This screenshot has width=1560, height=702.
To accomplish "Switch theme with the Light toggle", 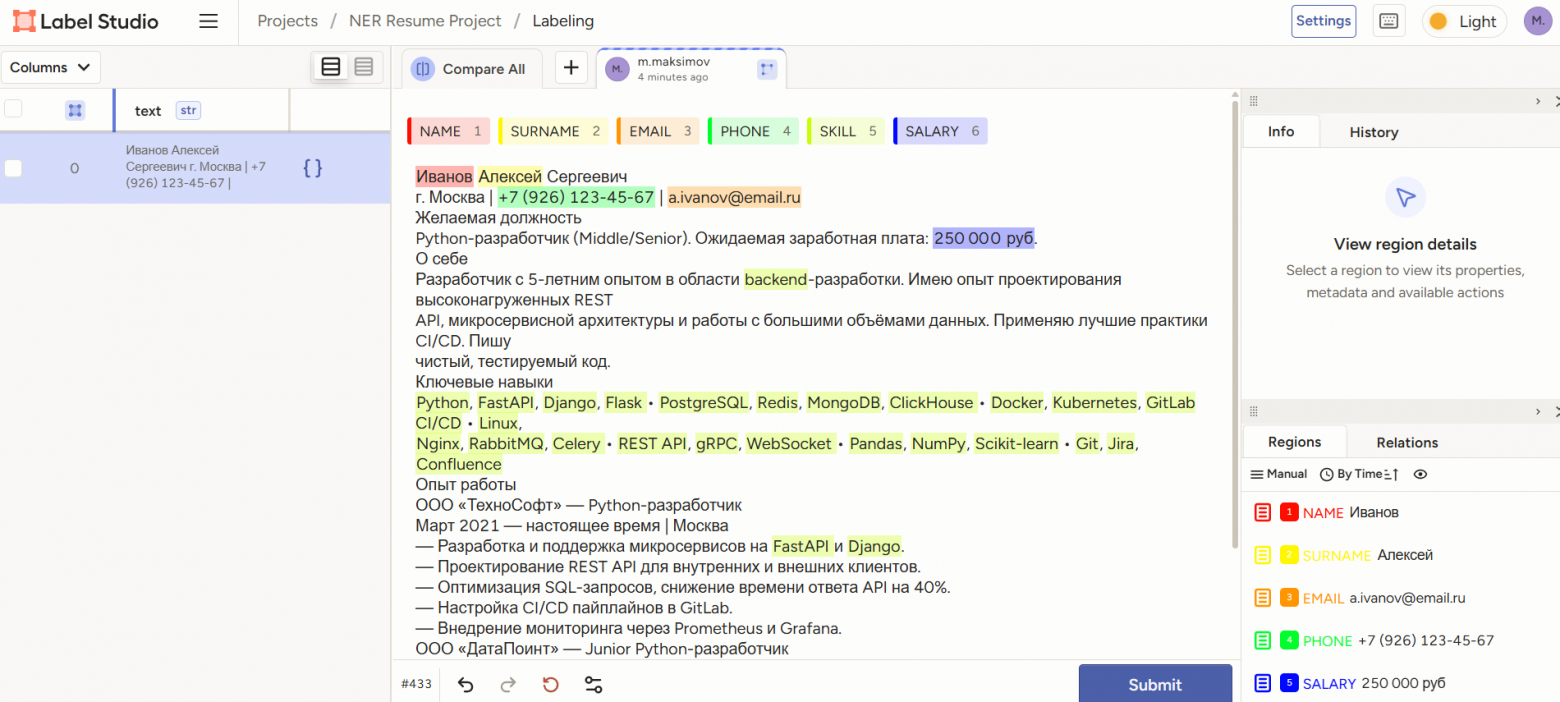I will click(x=1464, y=20).
